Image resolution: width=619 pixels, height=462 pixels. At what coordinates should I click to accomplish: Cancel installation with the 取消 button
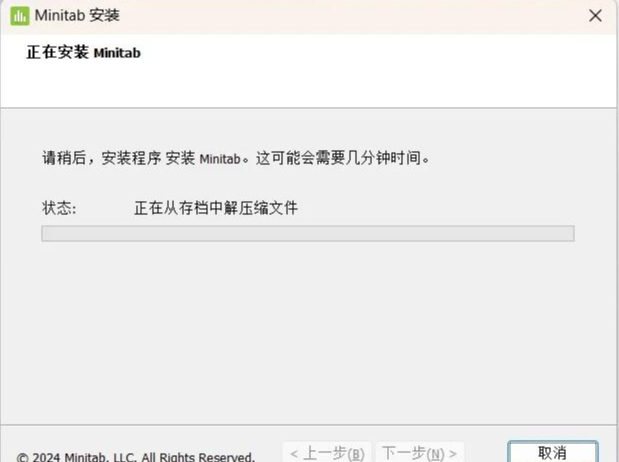552,453
